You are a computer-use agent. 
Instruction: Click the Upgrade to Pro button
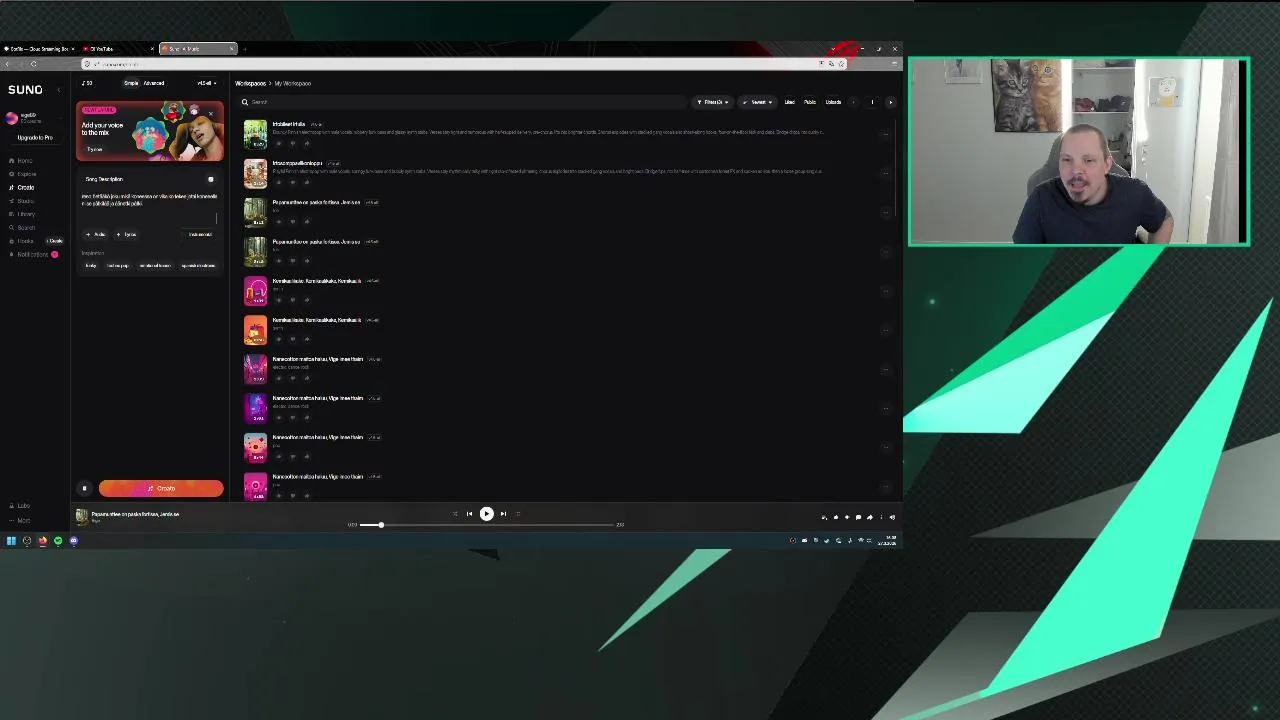(34, 137)
